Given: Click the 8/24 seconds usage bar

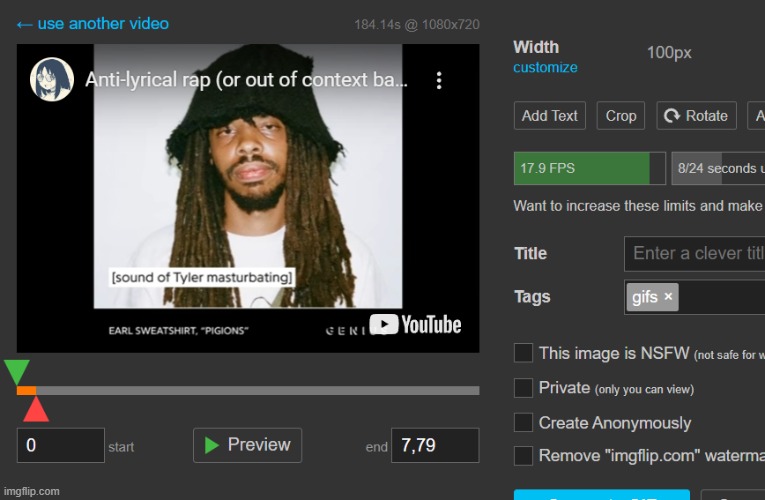Looking at the screenshot, I should coord(718,168).
